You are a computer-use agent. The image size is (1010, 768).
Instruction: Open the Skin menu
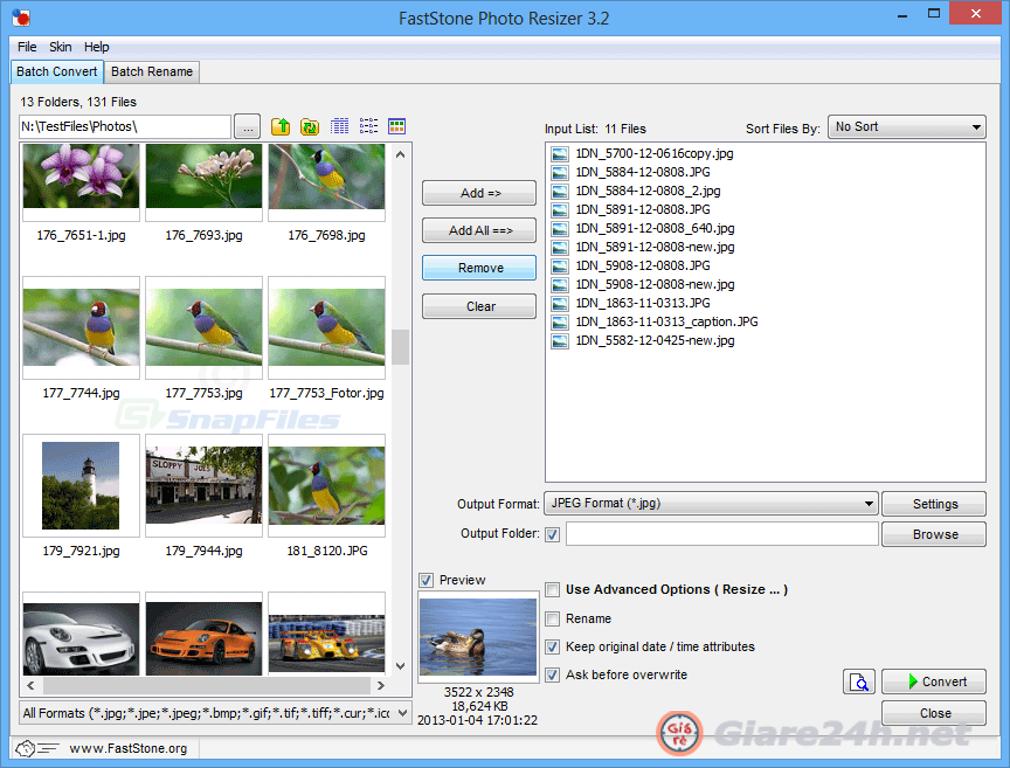click(60, 47)
